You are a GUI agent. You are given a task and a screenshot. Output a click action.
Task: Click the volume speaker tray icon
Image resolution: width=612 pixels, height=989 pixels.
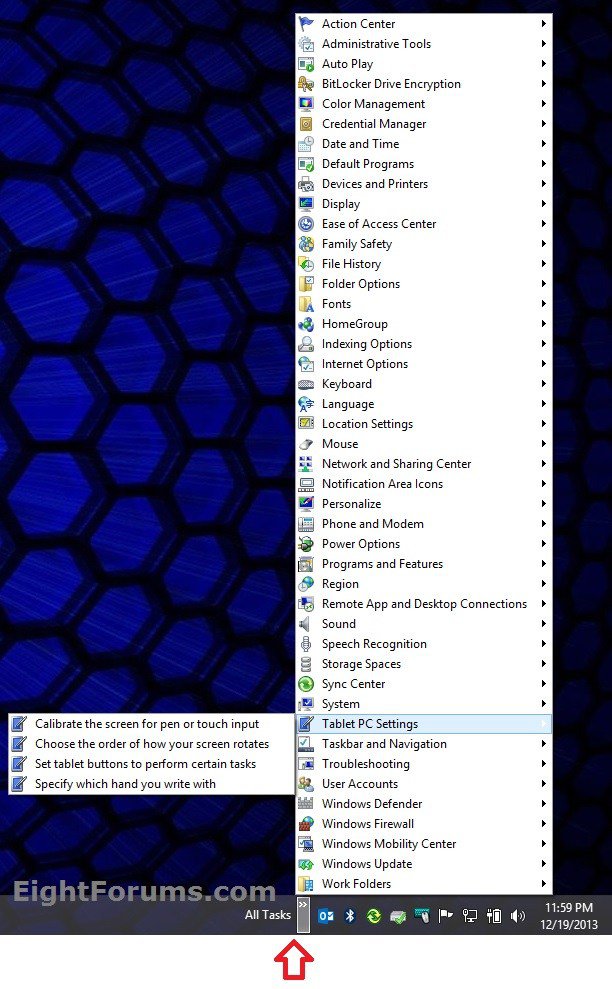518,916
